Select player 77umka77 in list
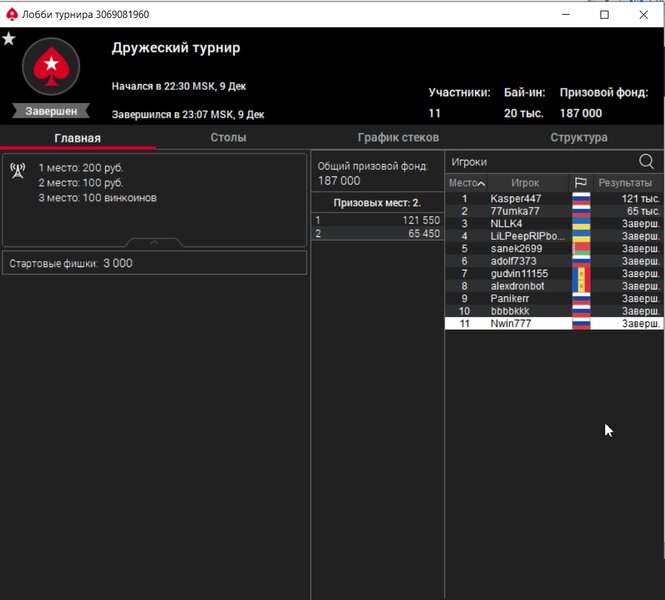Screen dimensions: 665x600 (514, 212)
